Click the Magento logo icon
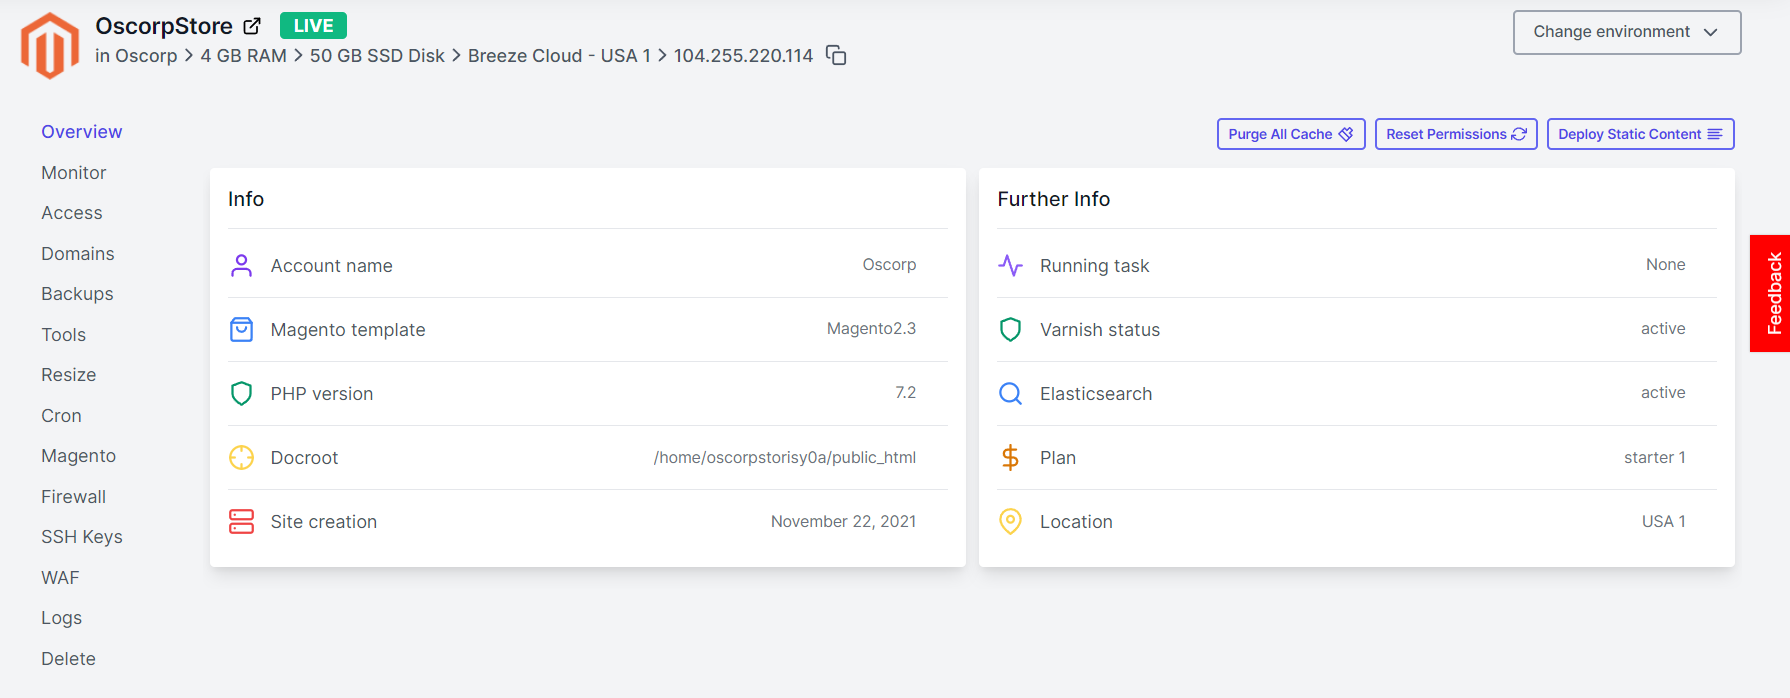Viewport: 1790px width, 698px height. pyautogui.click(x=49, y=46)
